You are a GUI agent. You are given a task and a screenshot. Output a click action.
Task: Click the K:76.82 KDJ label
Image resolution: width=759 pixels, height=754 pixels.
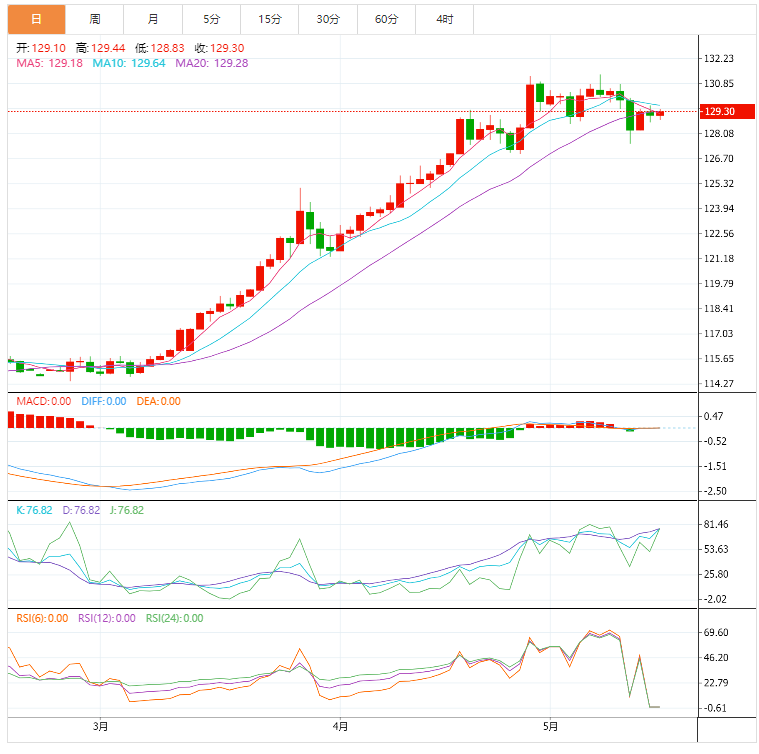pyautogui.click(x=34, y=510)
